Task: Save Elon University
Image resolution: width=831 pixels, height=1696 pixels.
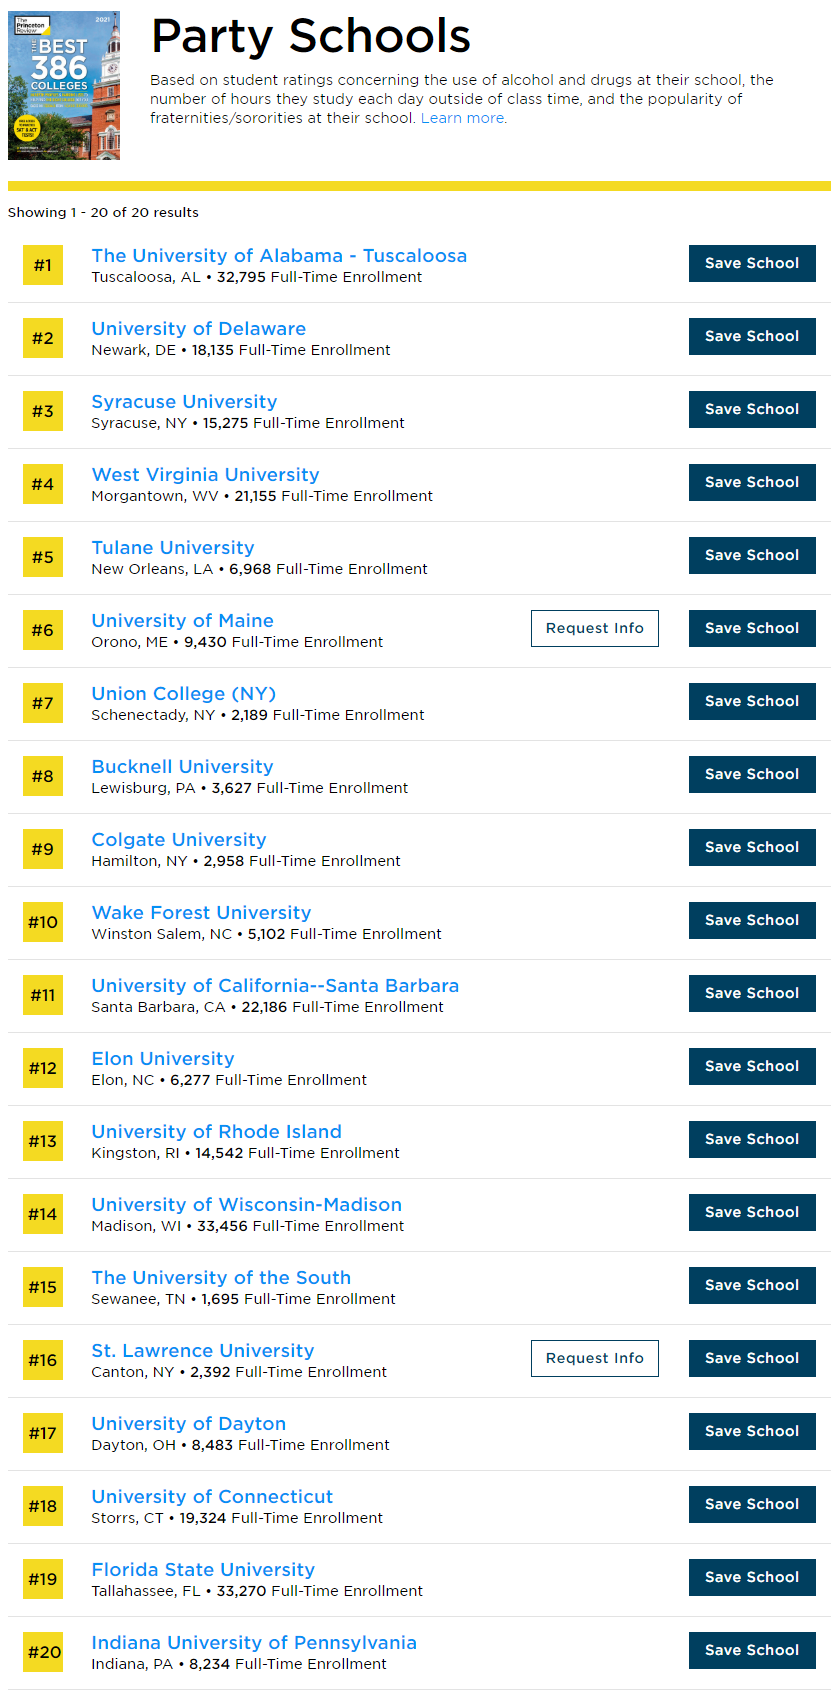Action: pyautogui.click(x=752, y=1066)
